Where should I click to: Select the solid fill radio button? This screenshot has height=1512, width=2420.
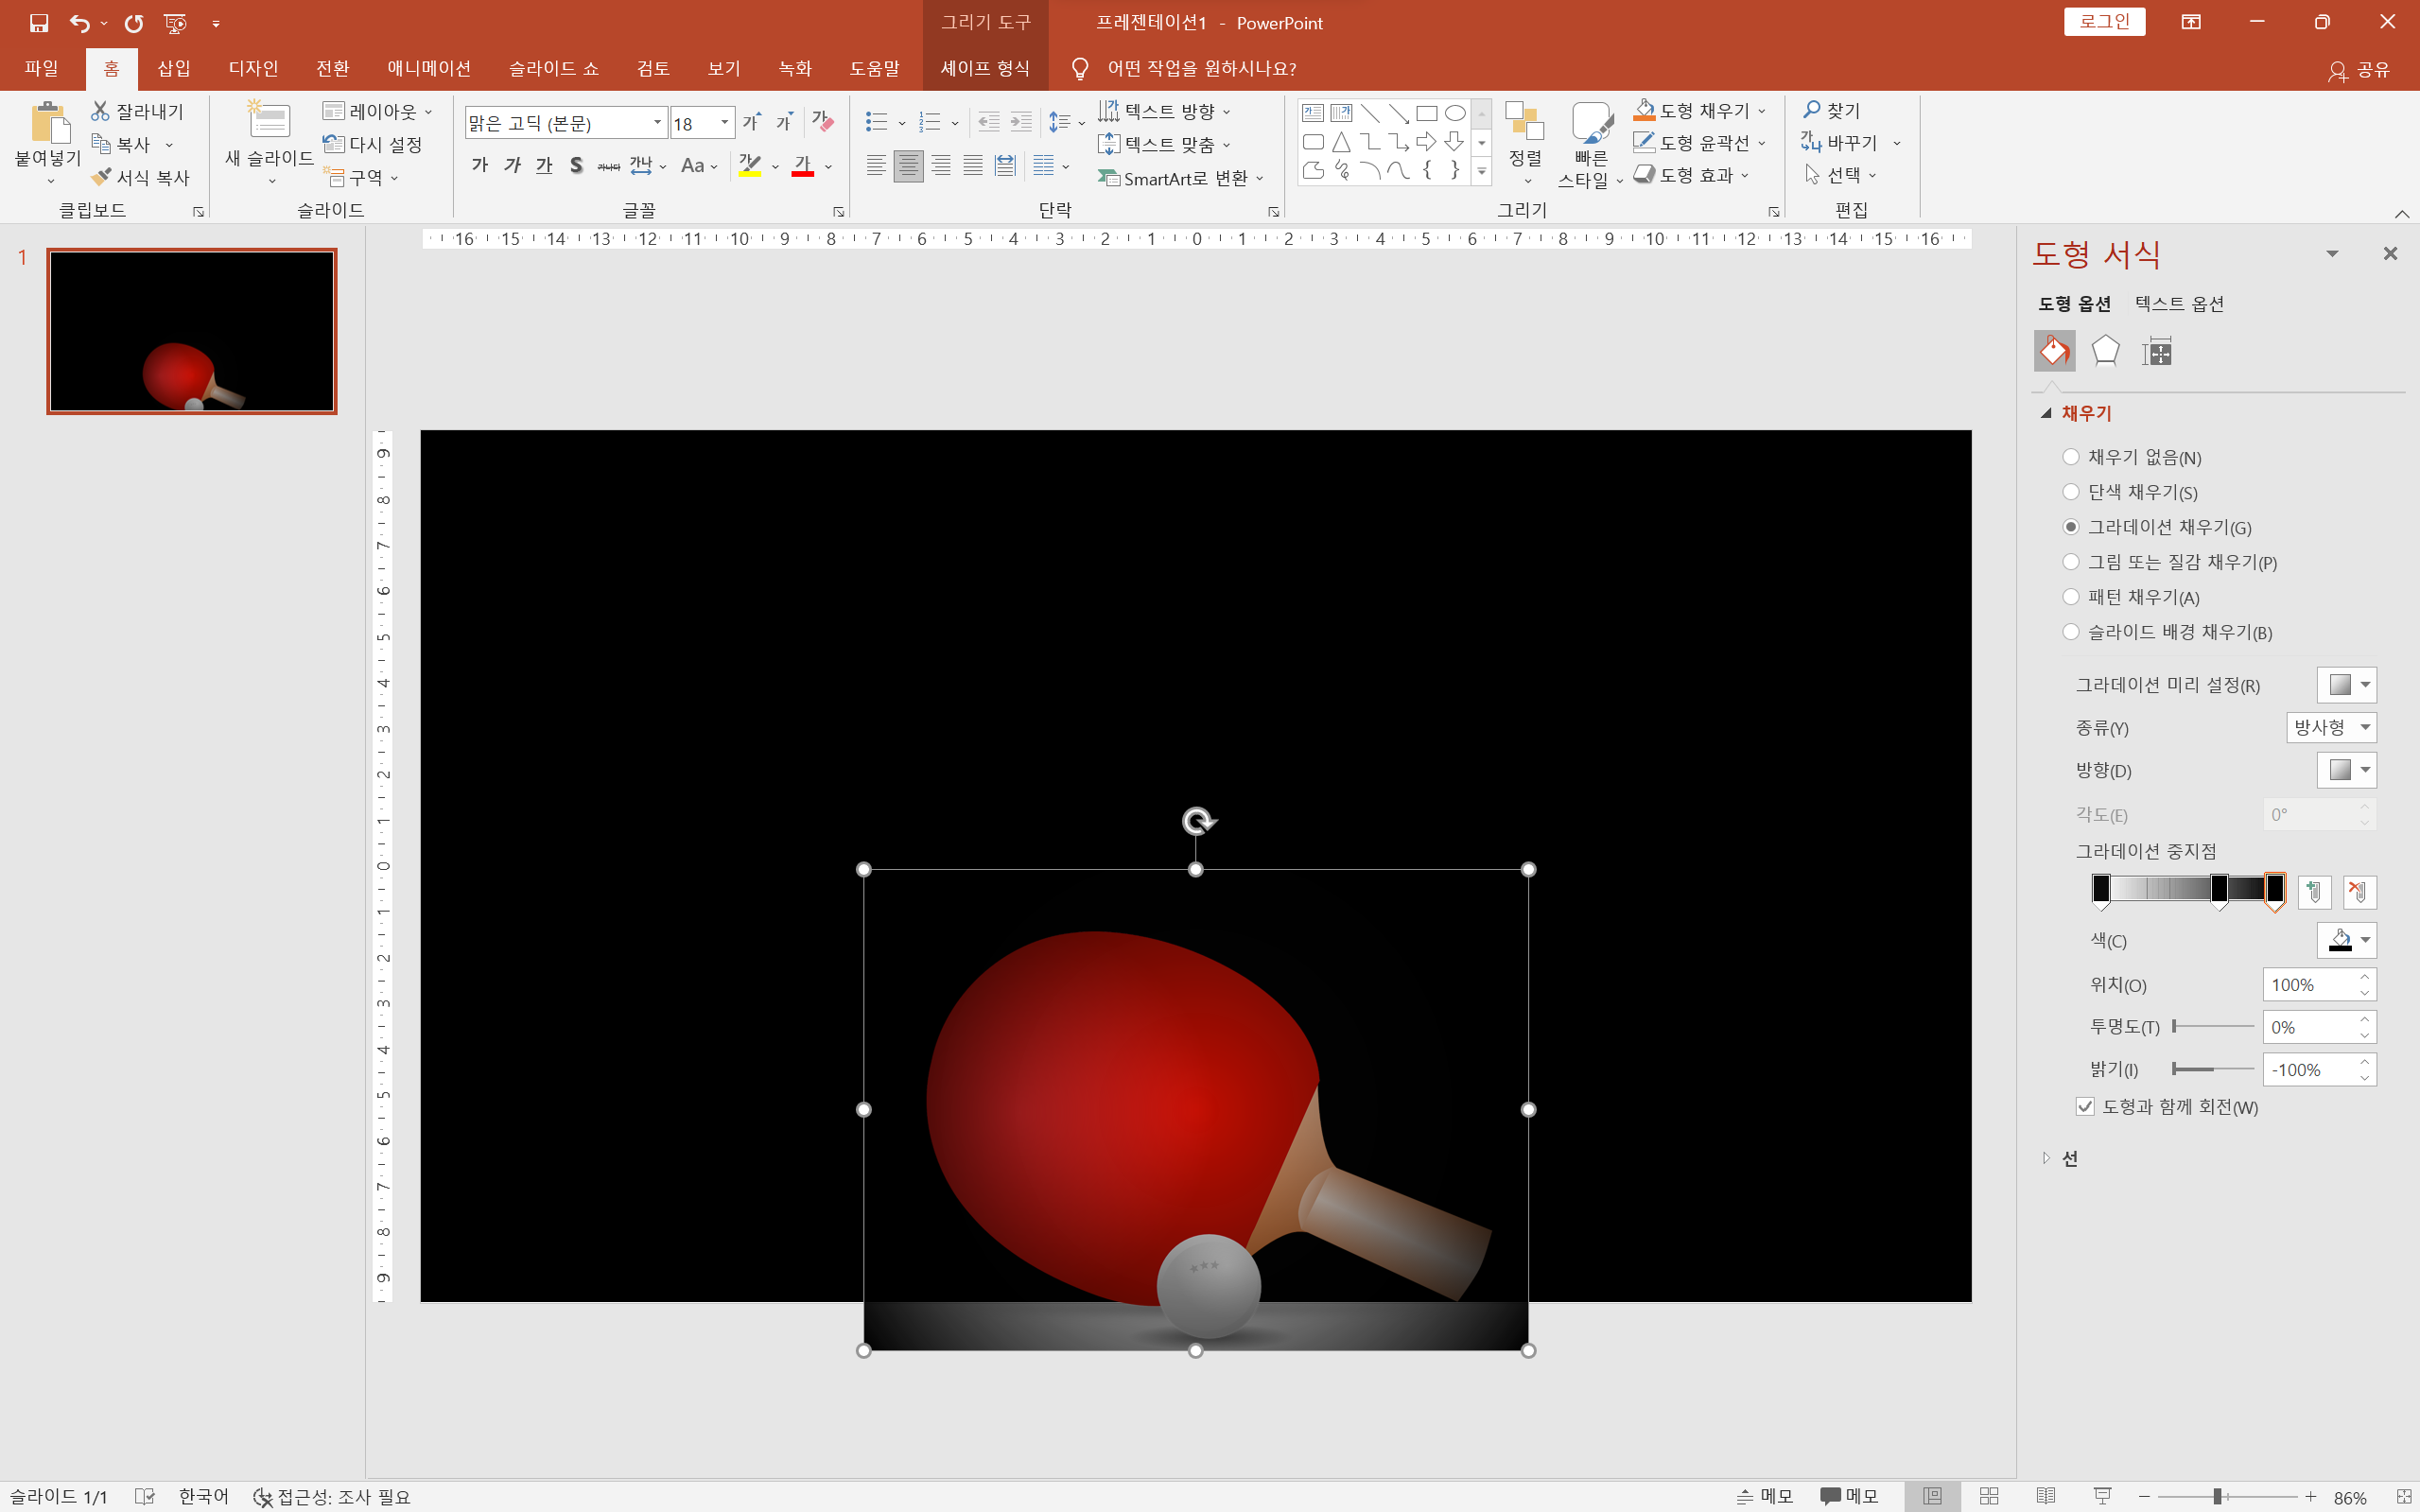pos(2071,492)
